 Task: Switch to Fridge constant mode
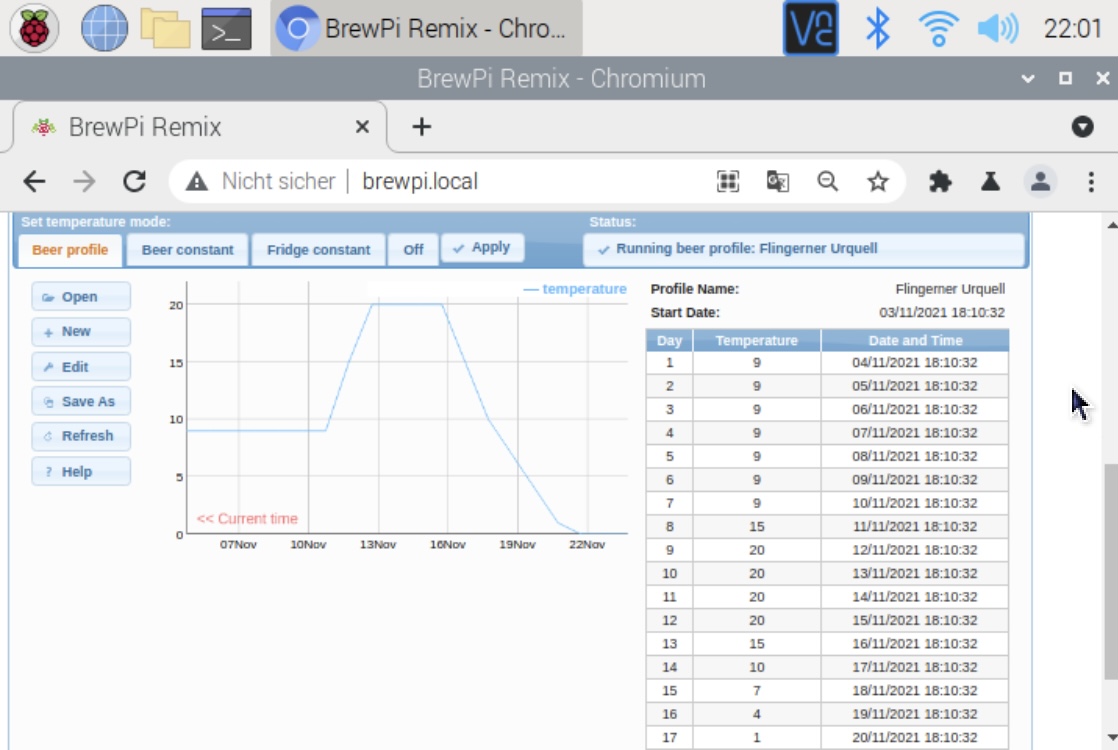pyautogui.click(x=318, y=250)
